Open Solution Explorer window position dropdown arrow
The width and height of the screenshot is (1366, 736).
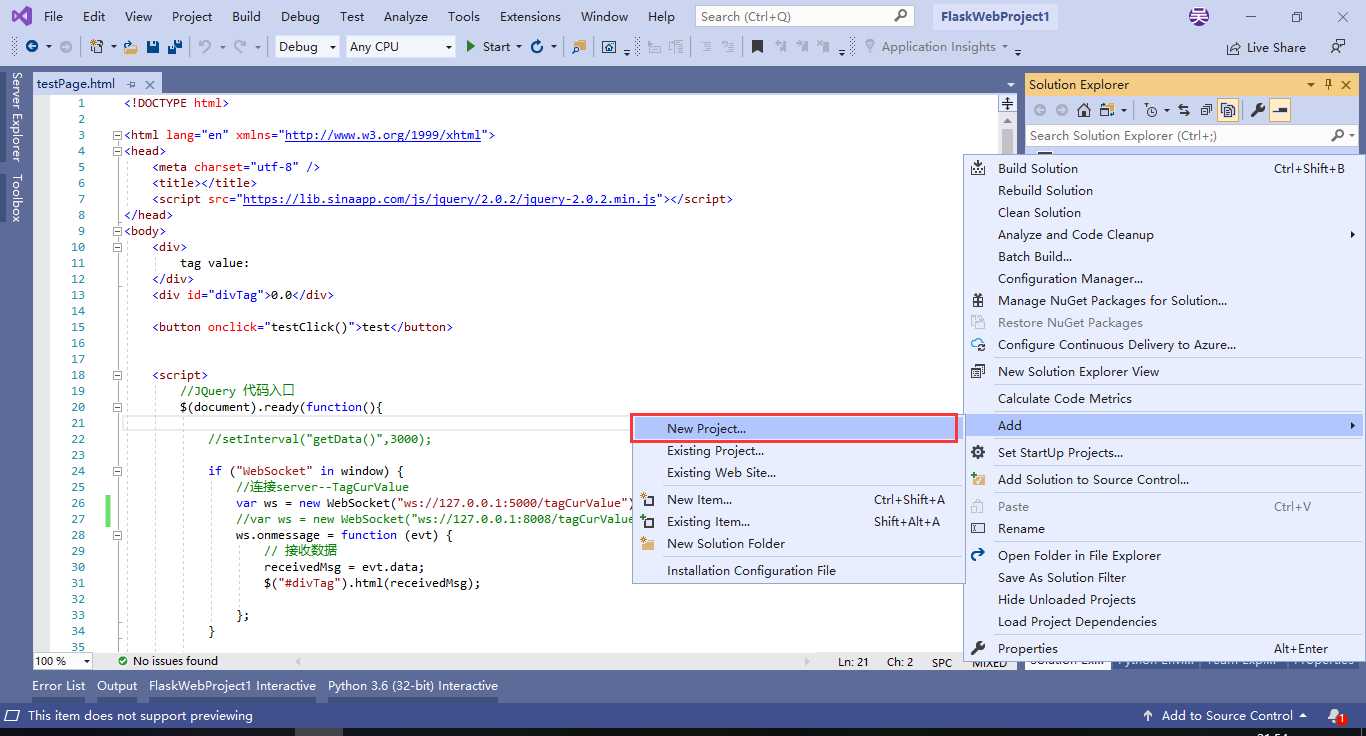1311,85
